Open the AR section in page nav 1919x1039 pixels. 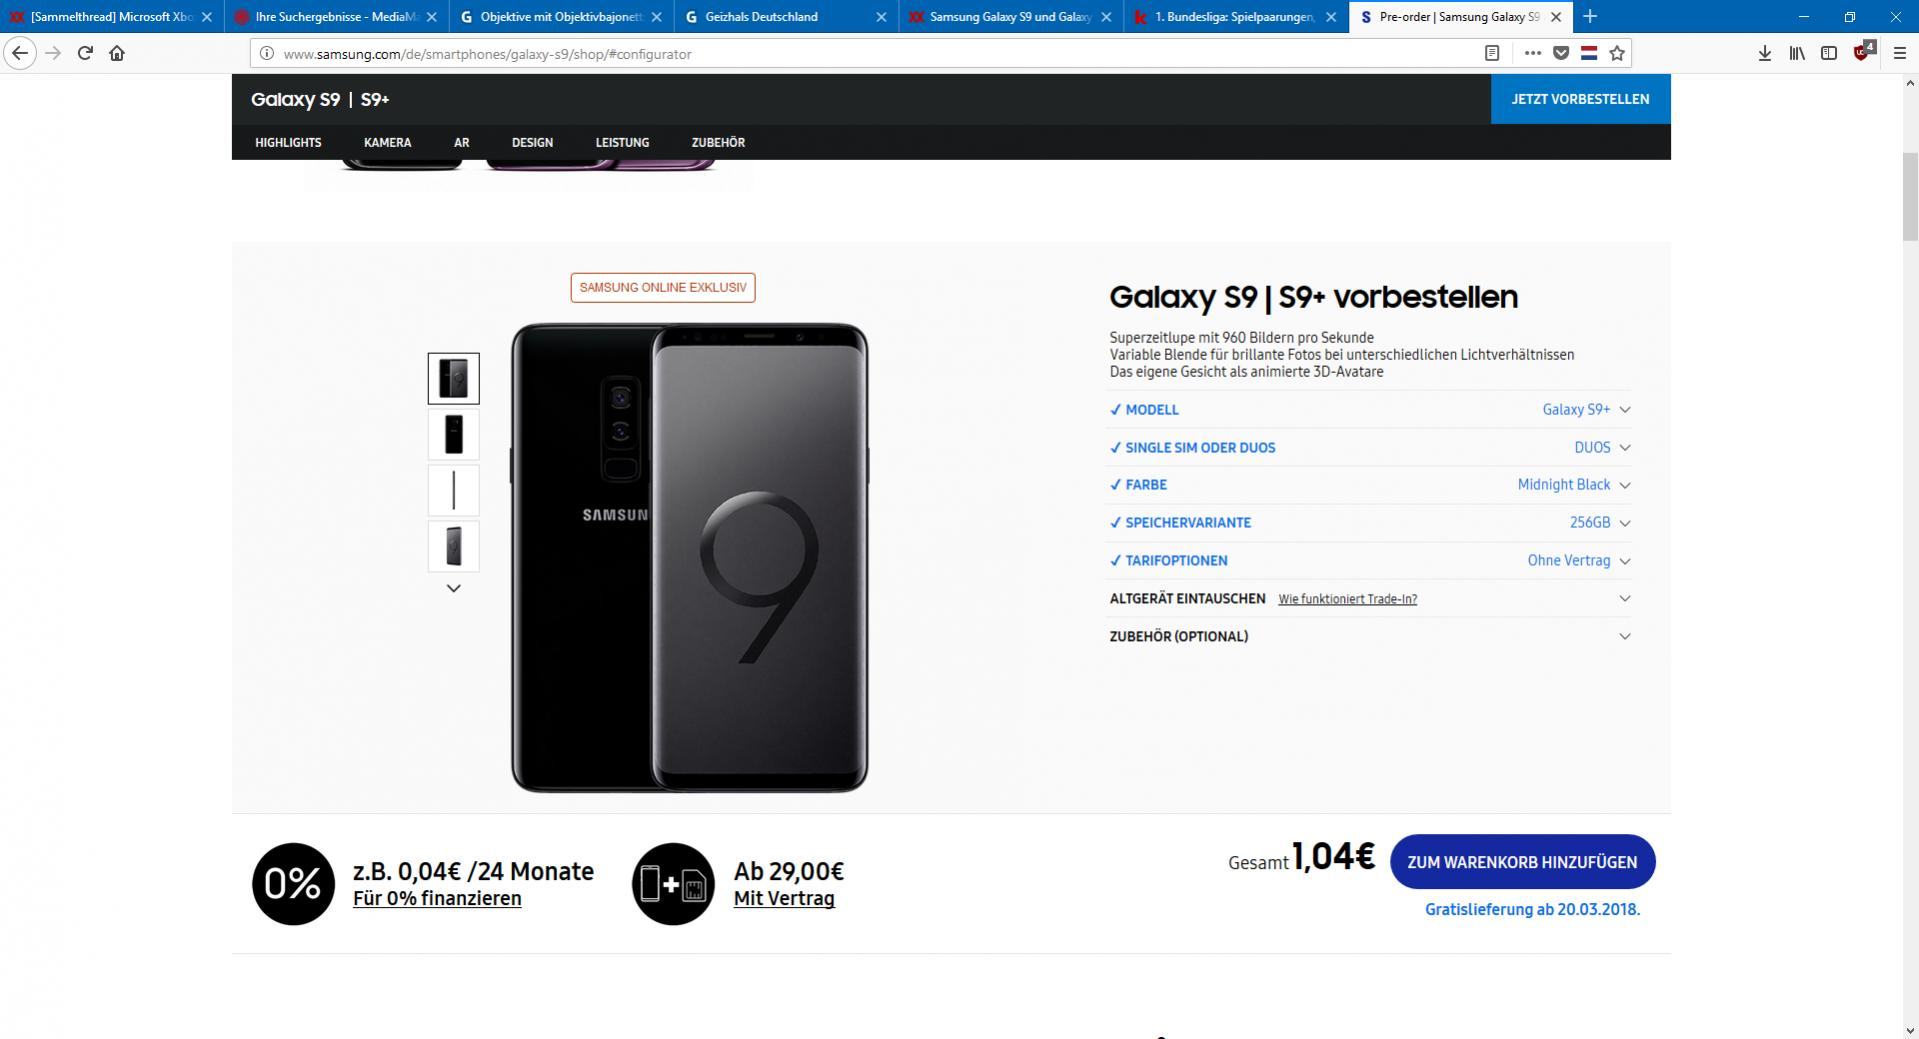[x=461, y=142]
